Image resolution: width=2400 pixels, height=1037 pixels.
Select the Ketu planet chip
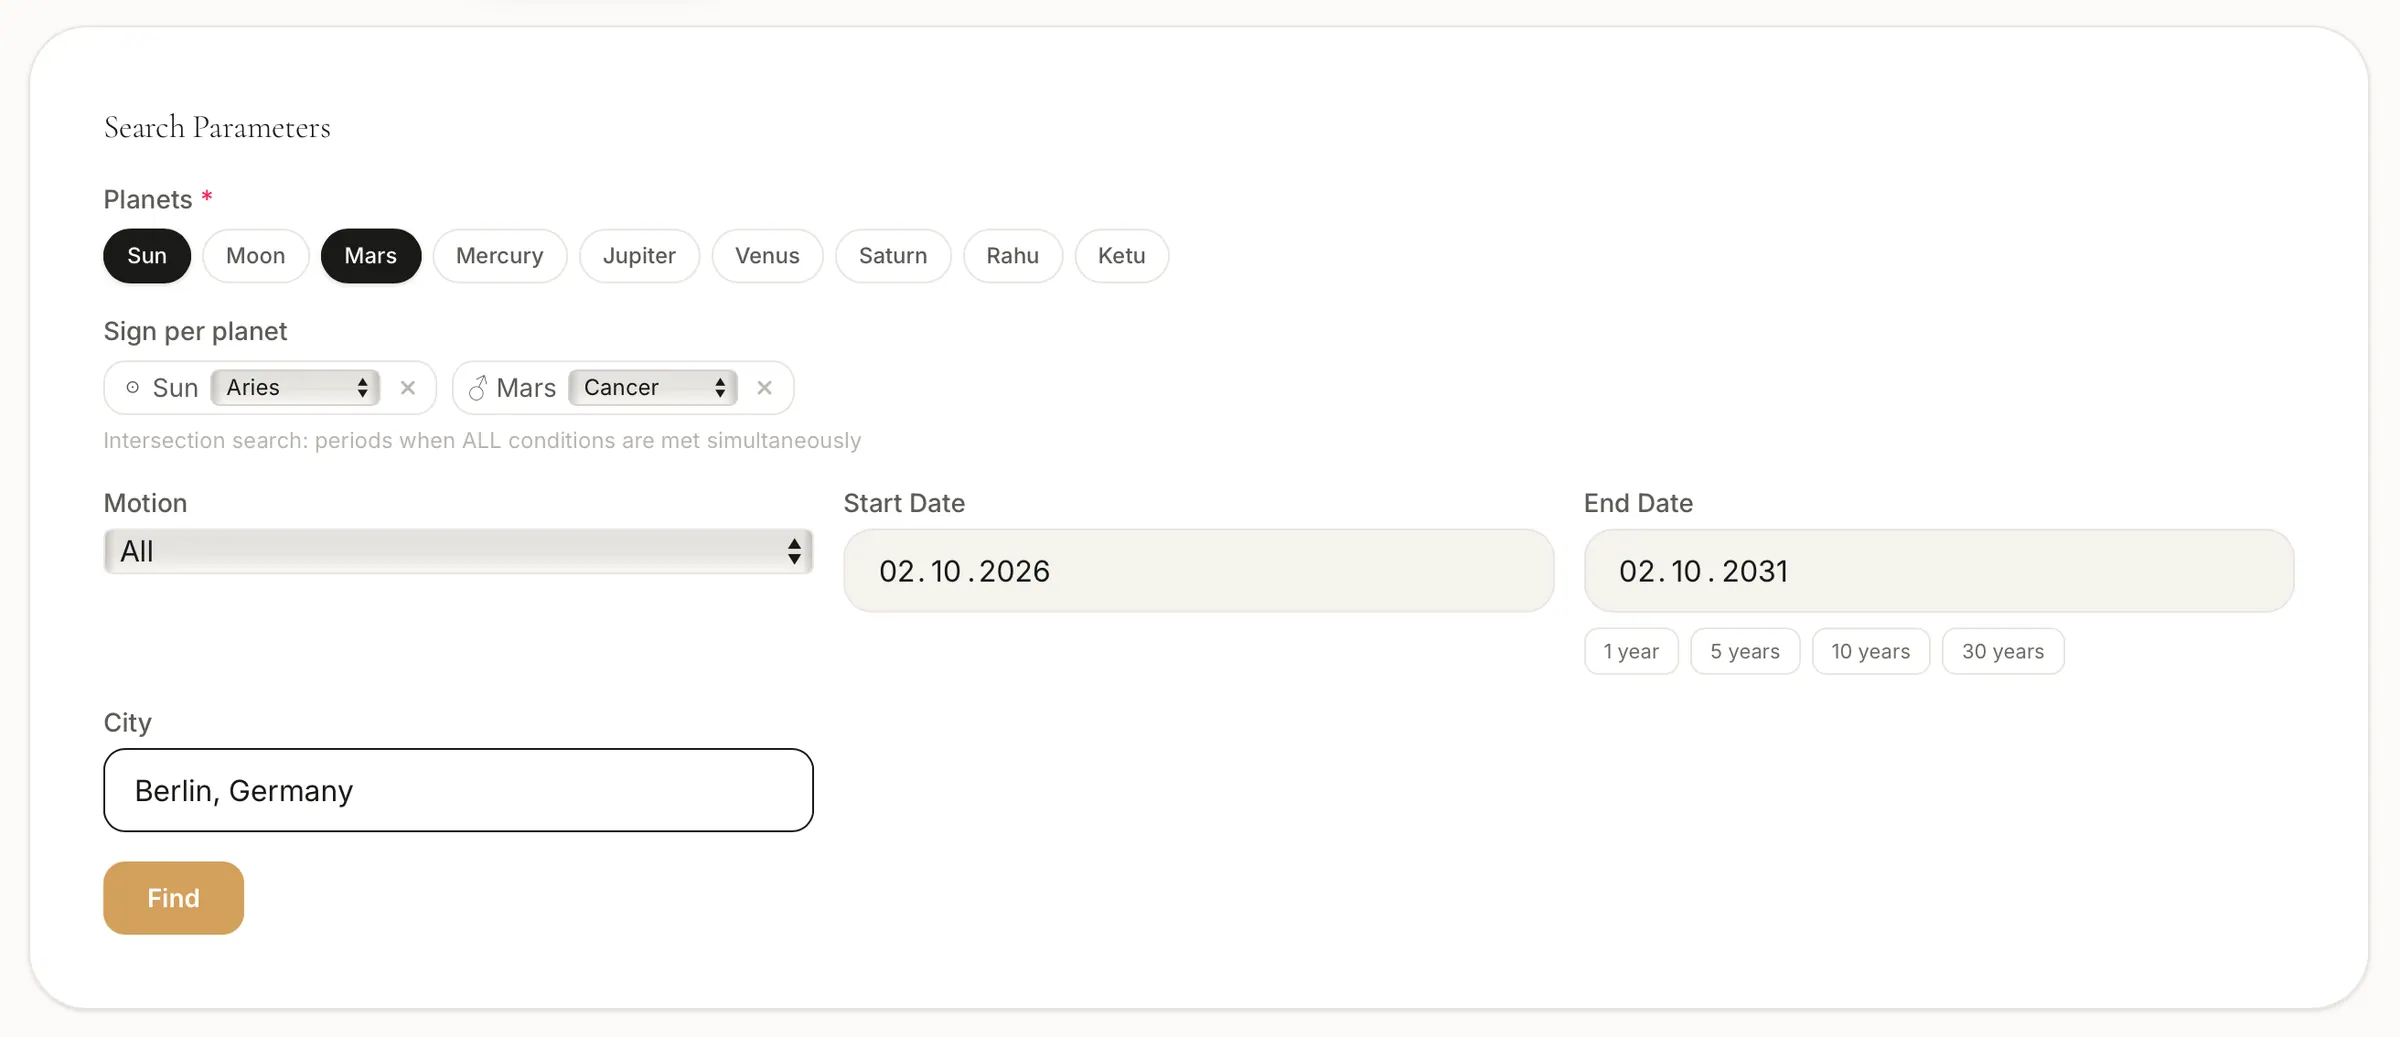(x=1122, y=256)
